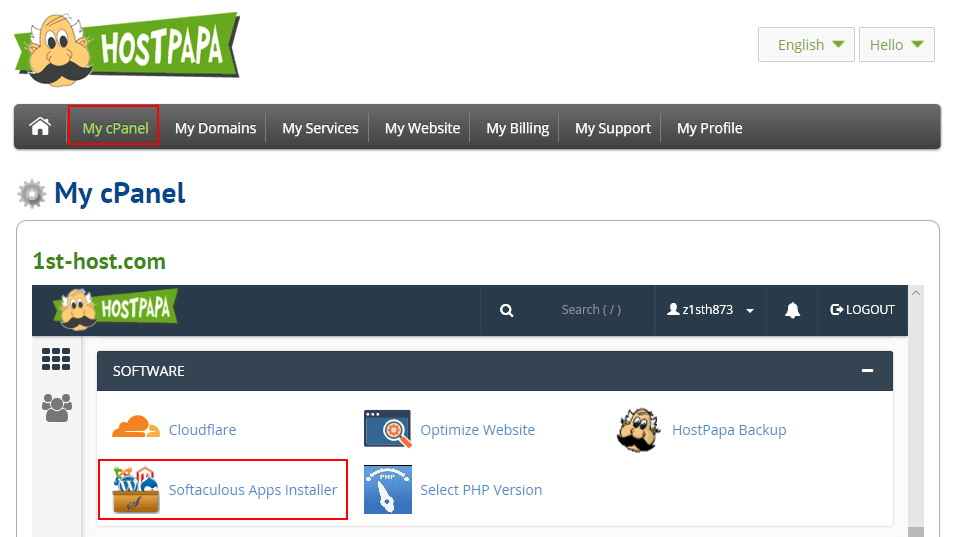
Task: Open the My Profile menu
Action: [709, 128]
